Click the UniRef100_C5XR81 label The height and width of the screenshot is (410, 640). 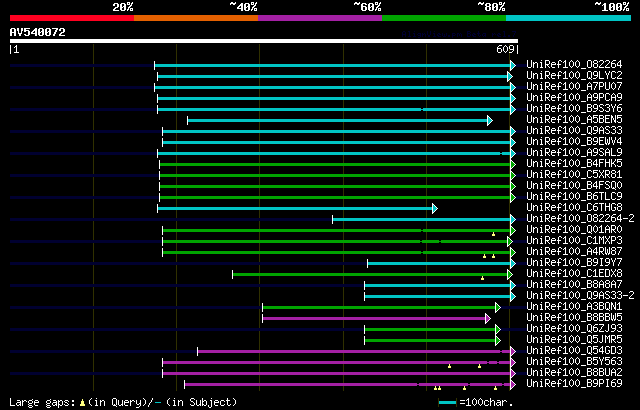tap(574, 175)
